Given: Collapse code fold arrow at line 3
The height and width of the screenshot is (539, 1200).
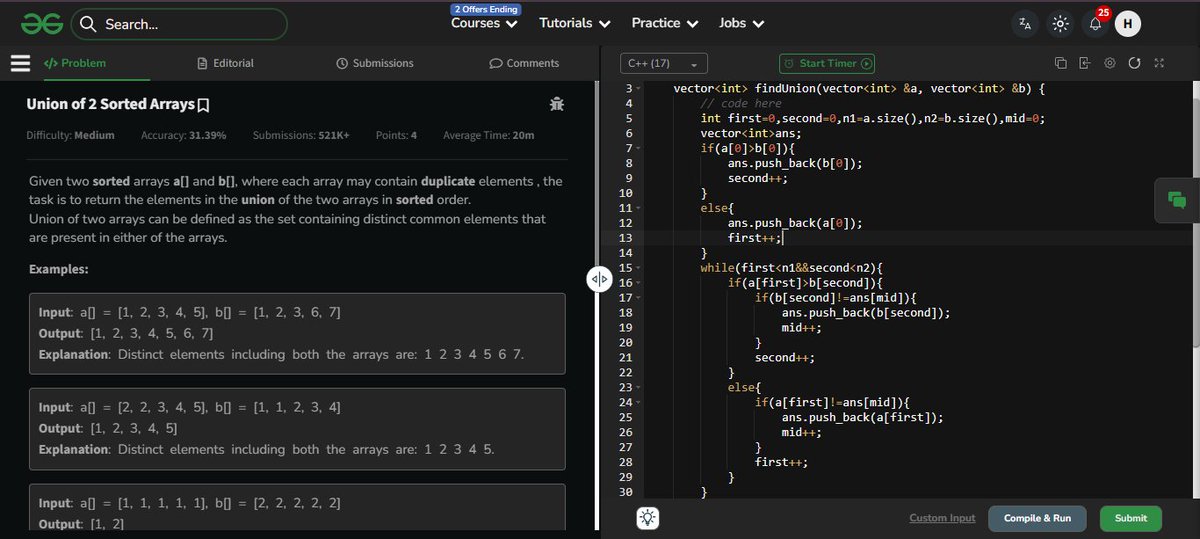Looking at the screenshot, I should point(639,89).
